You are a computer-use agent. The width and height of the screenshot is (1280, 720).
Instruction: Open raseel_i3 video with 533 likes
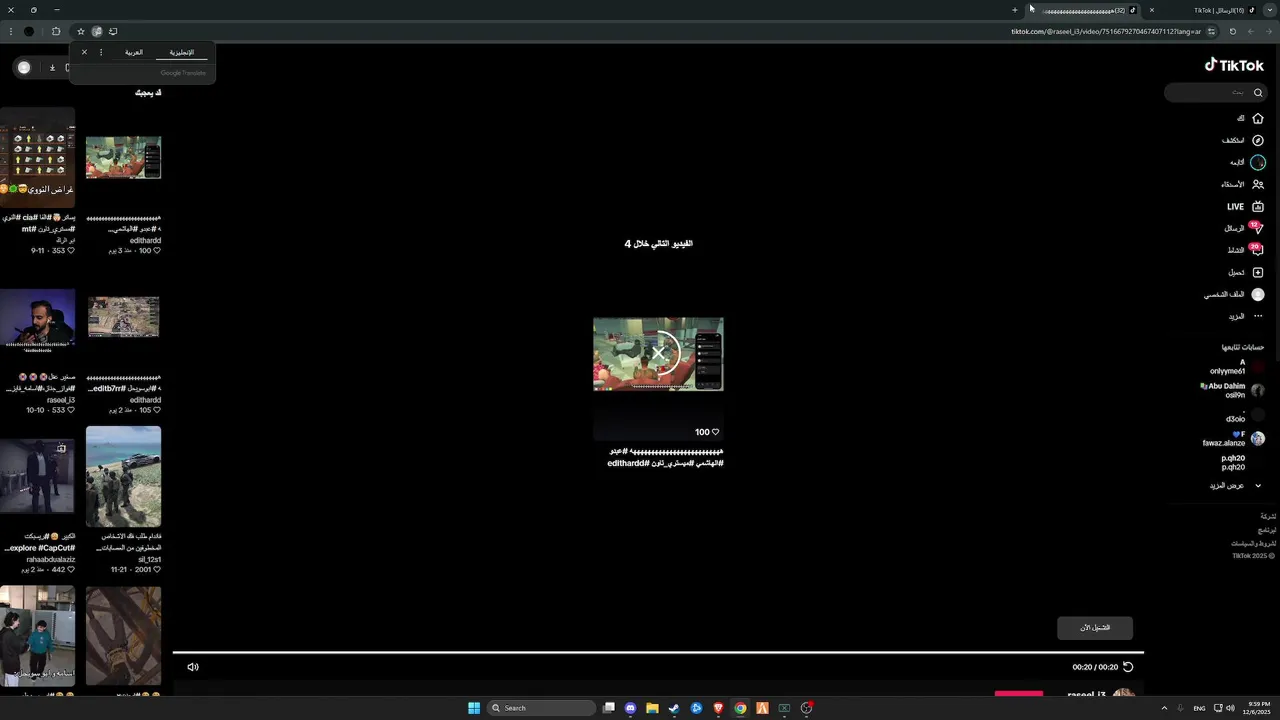pos(37,318)
